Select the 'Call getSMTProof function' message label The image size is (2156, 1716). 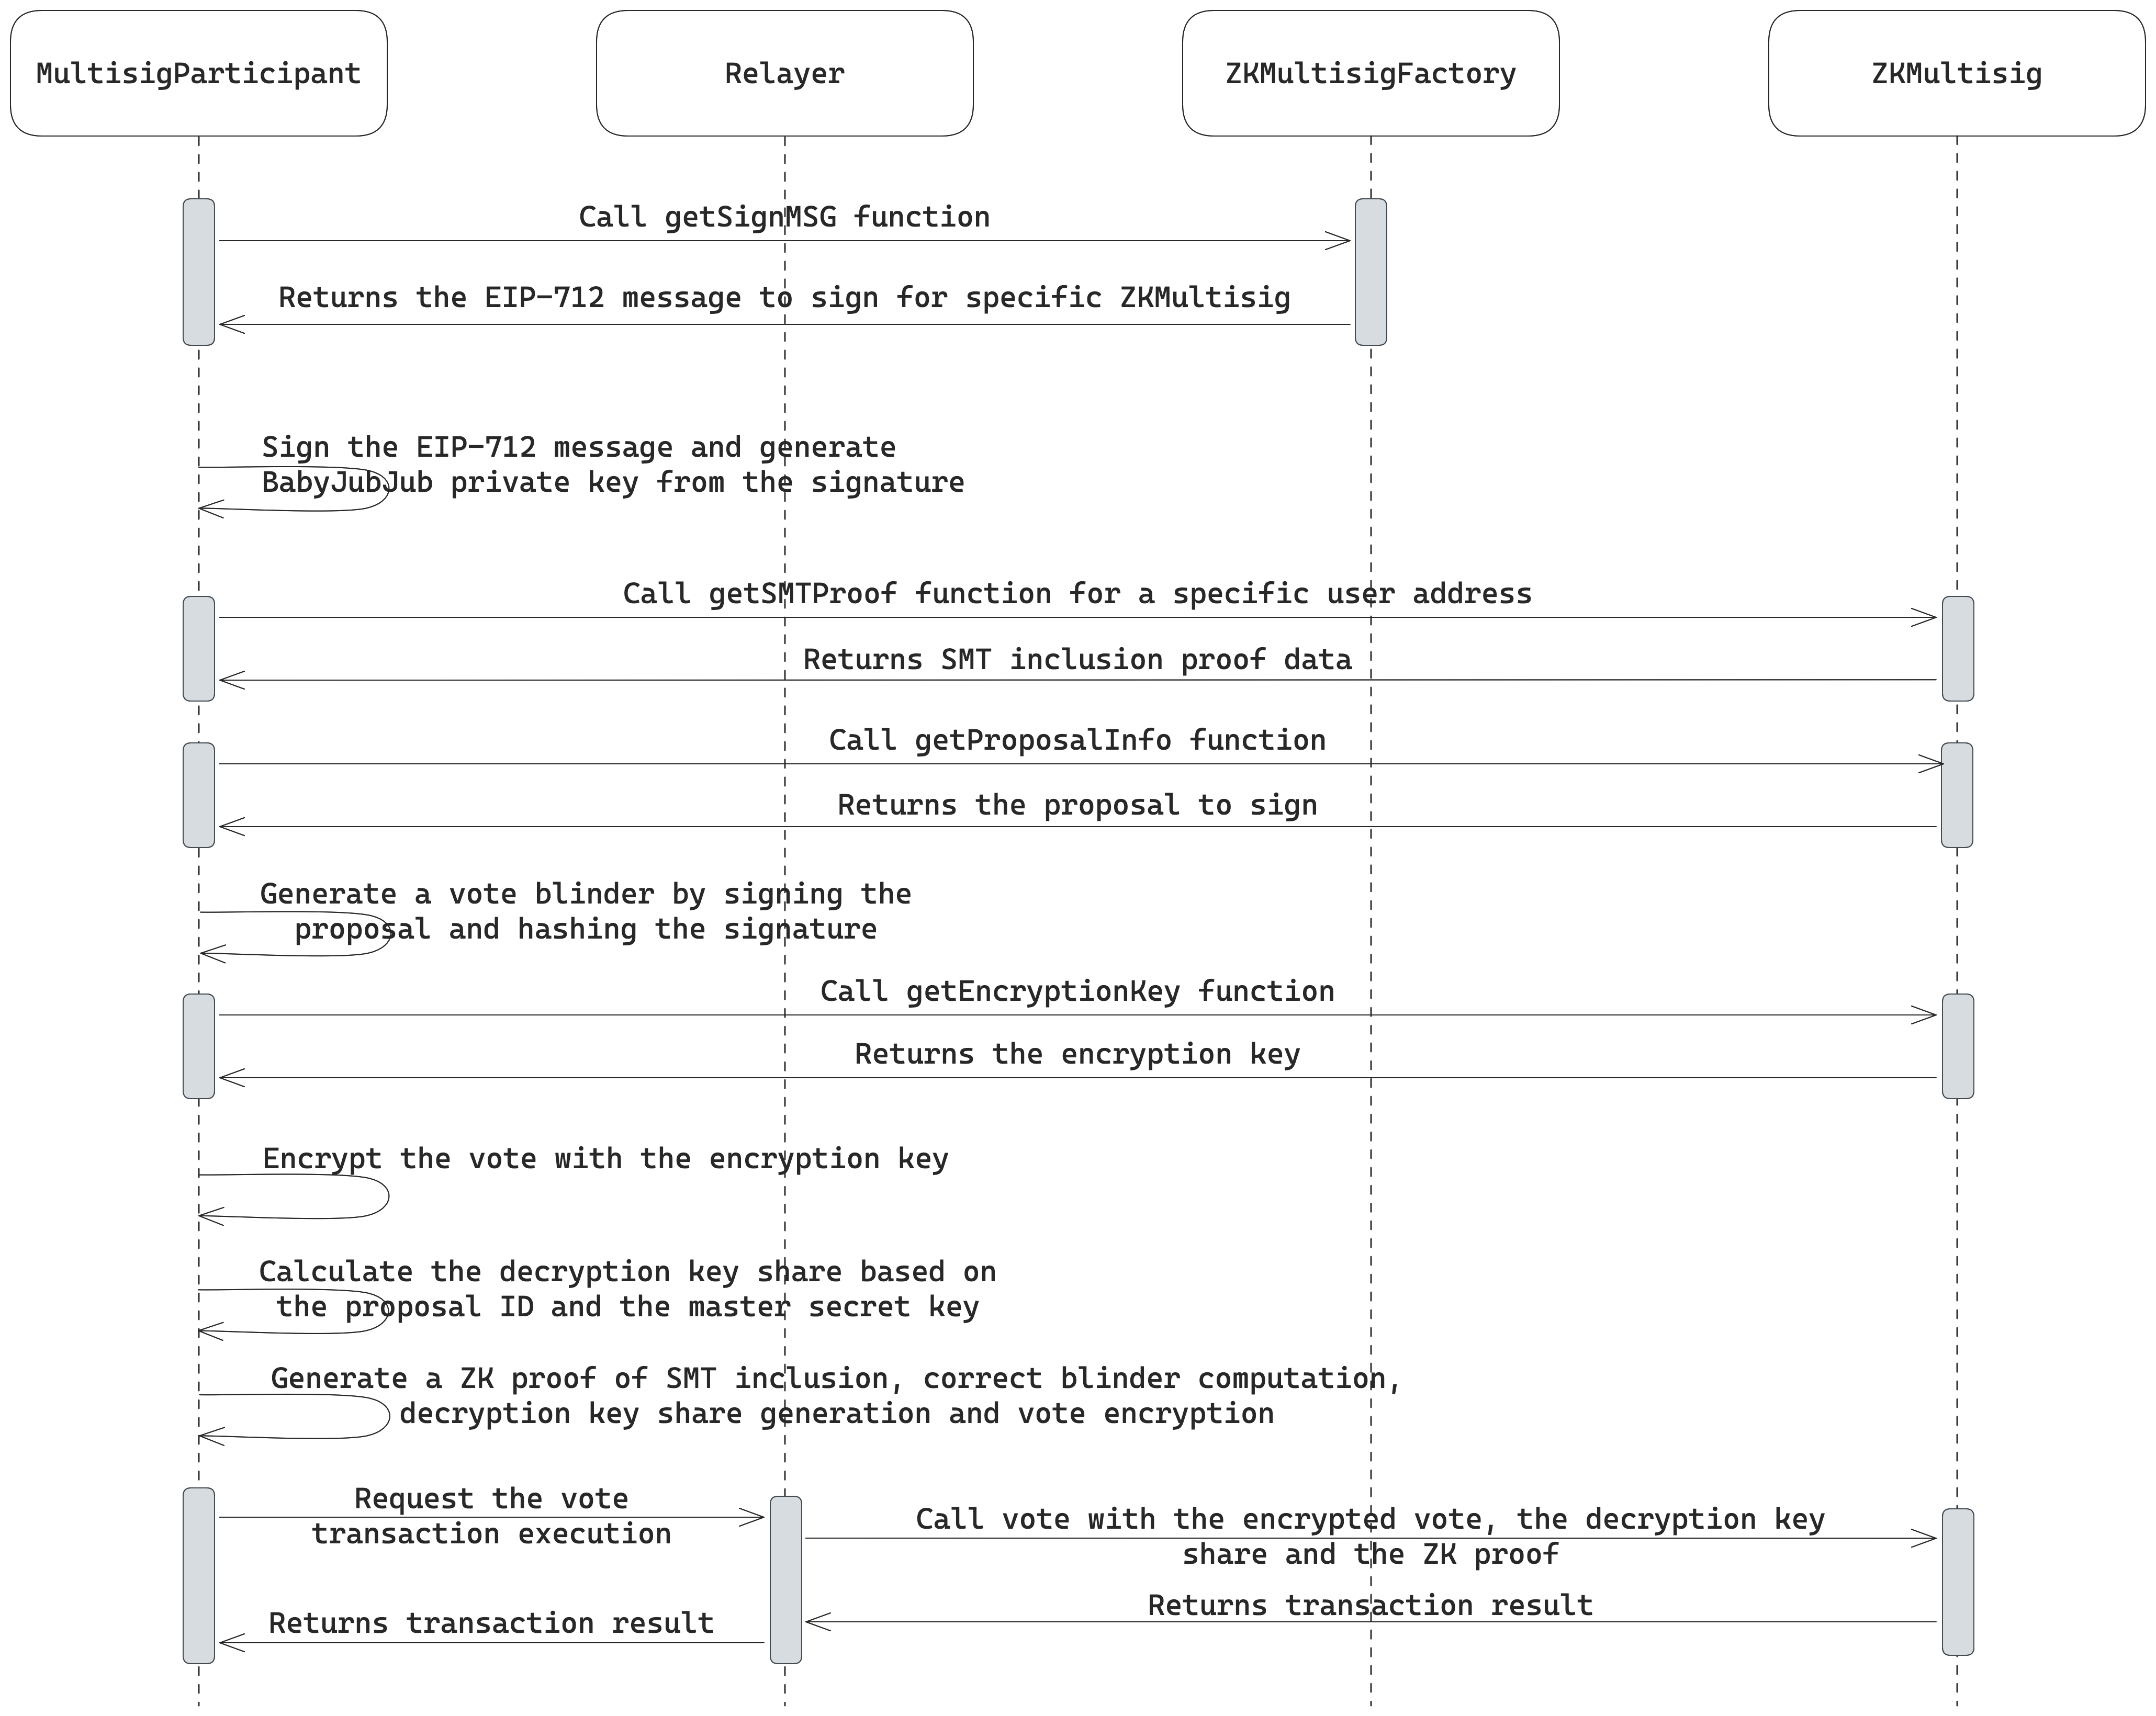point(1077,594)
